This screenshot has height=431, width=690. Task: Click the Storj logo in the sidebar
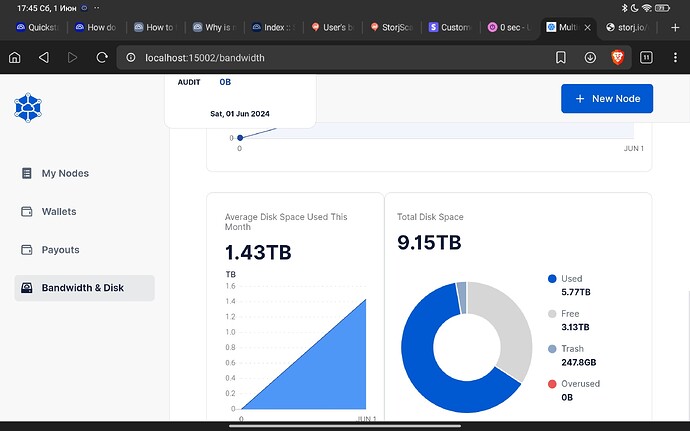[29, 108]
